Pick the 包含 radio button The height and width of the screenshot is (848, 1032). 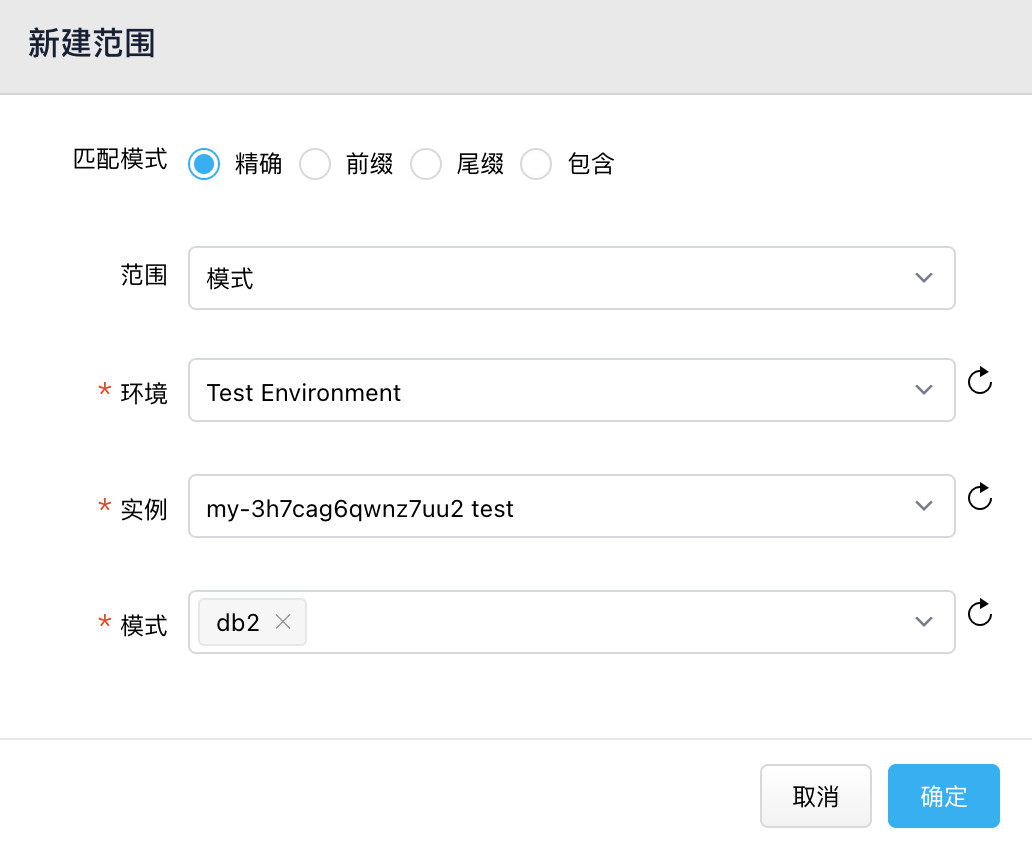click(537, 164)
